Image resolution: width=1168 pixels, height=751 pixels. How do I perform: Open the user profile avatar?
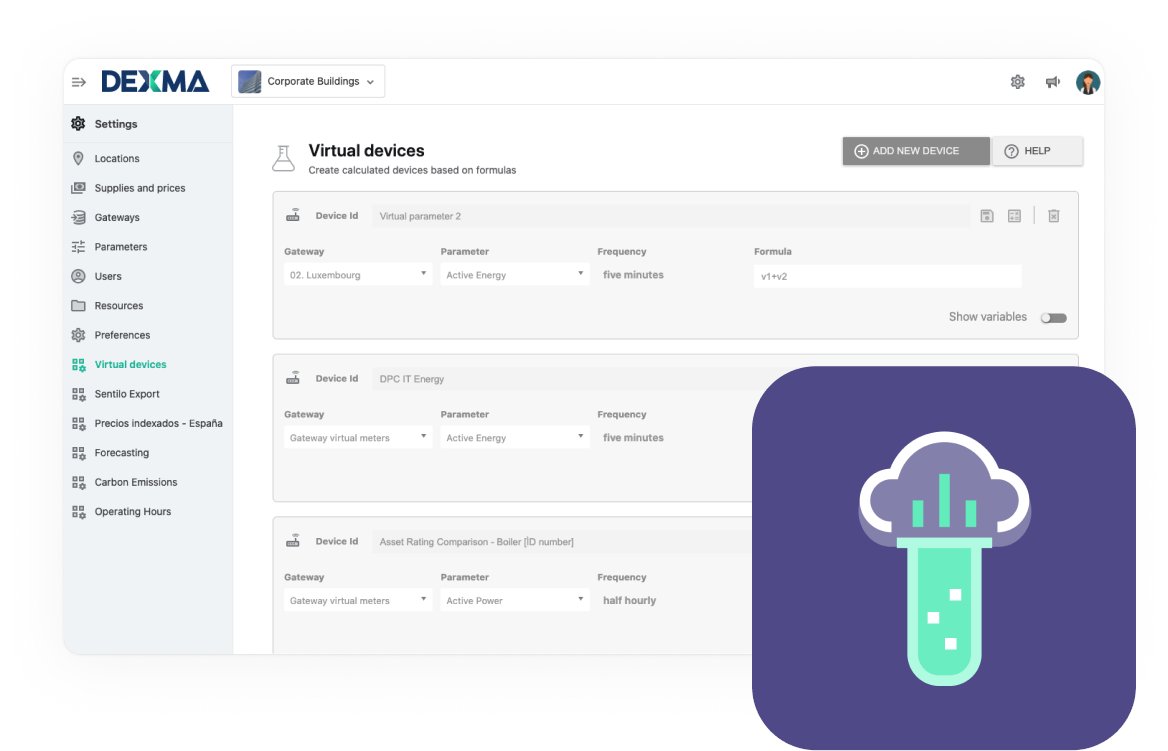1087,81
